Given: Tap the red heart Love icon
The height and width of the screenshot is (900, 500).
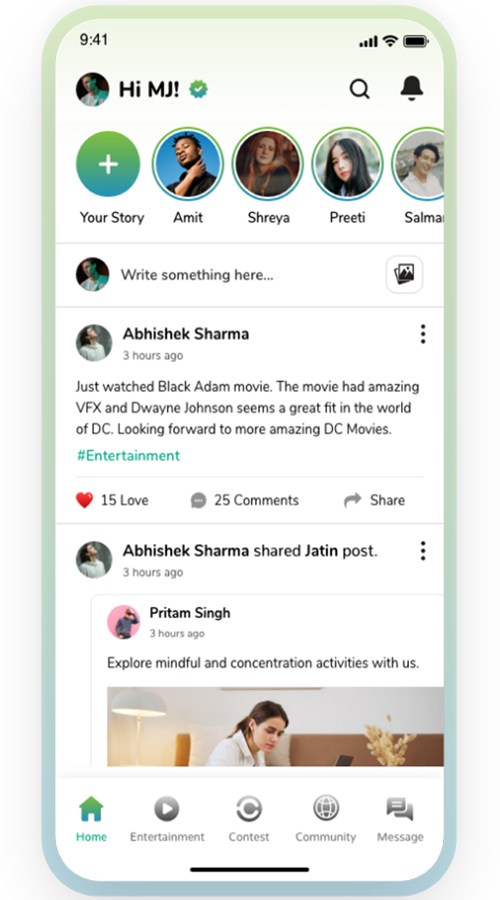Looking at the screenshot, I should pos(84,501).
